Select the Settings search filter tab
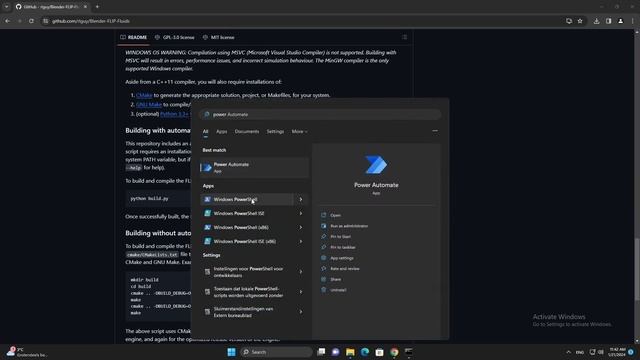 [275, 131]
